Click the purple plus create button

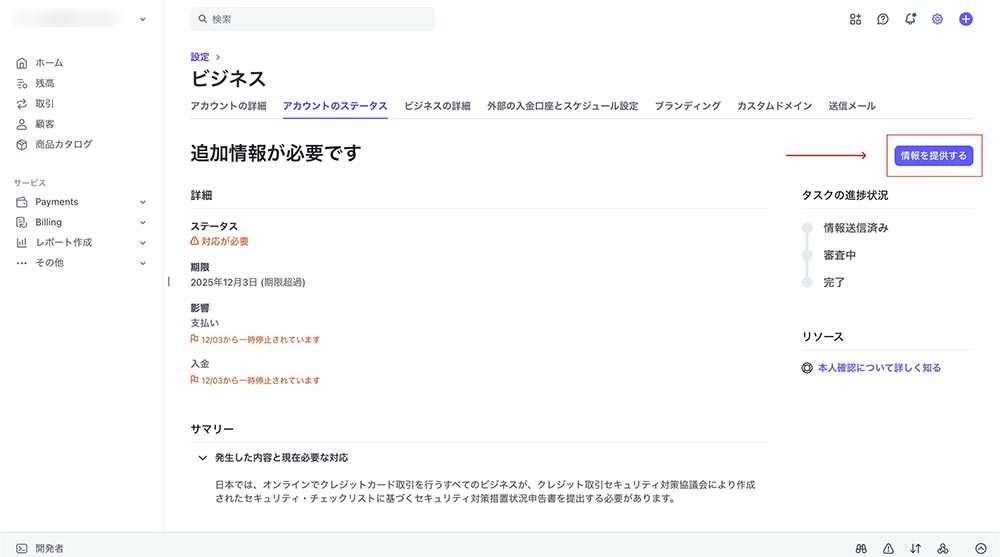966,19
